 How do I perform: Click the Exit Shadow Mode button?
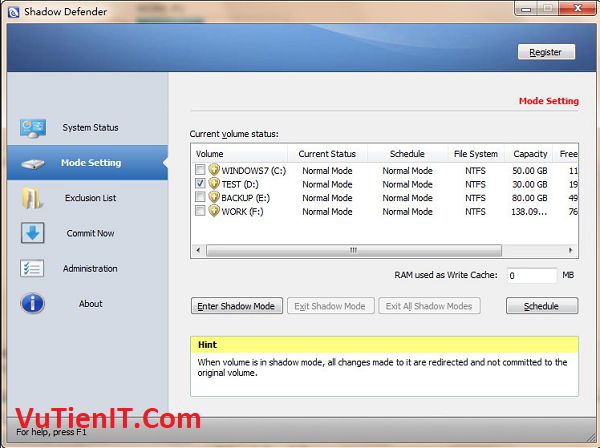point(330,306)
